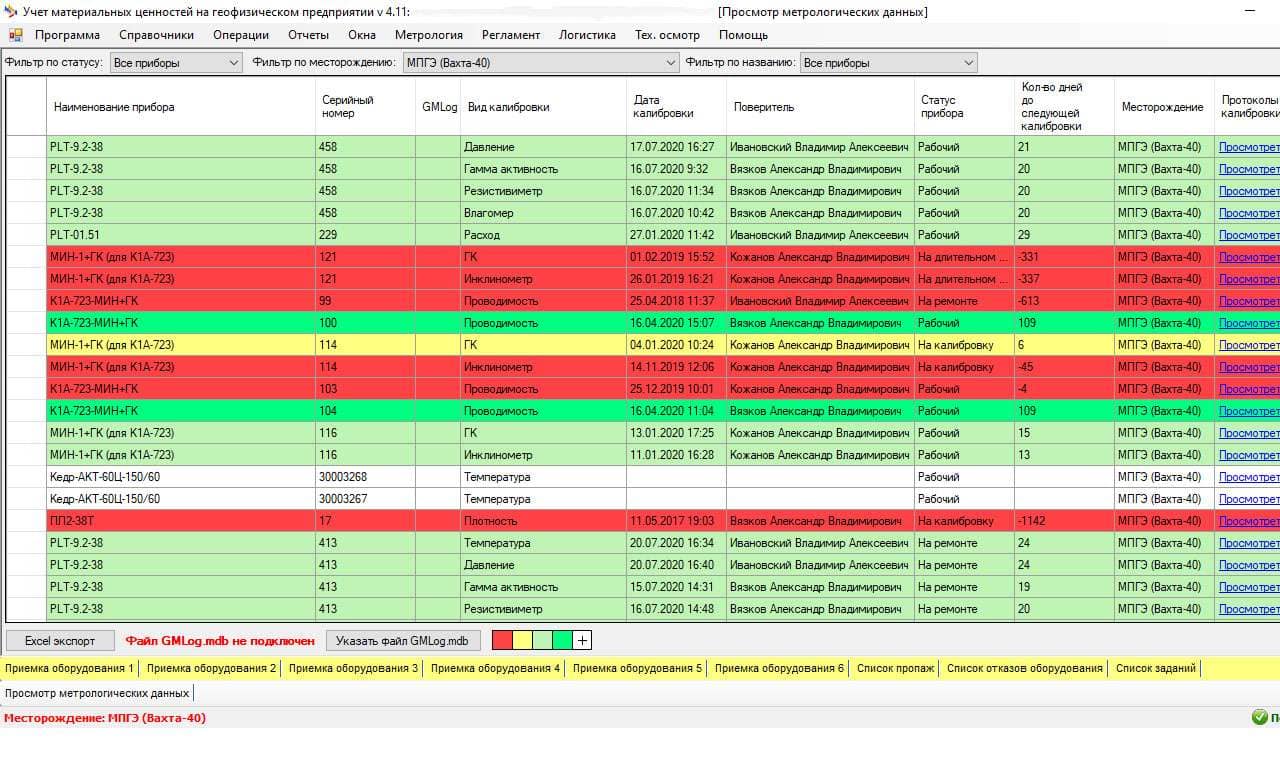The image size is (1280, 765).
Task: Open the Отчеты menu
Action: pos(308,35)
